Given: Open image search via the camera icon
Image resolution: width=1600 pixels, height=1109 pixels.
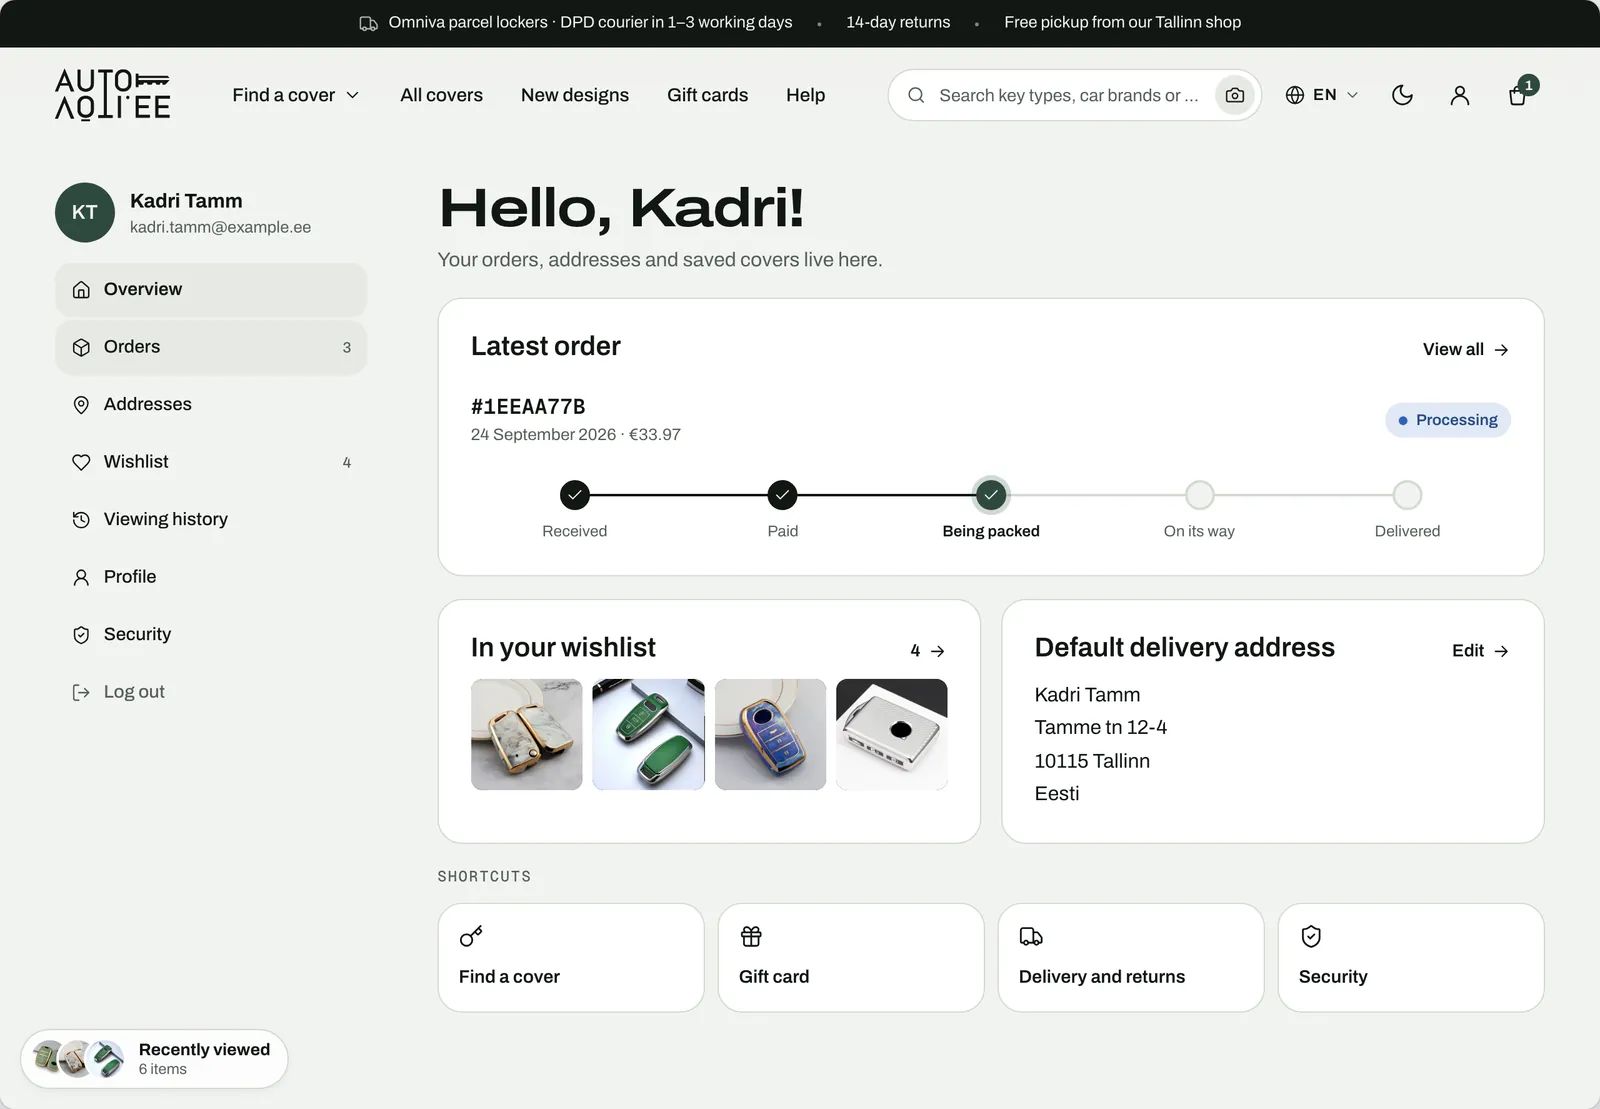Looking at the screenshot, I should pyautogui.click(x=1235, y=95).
